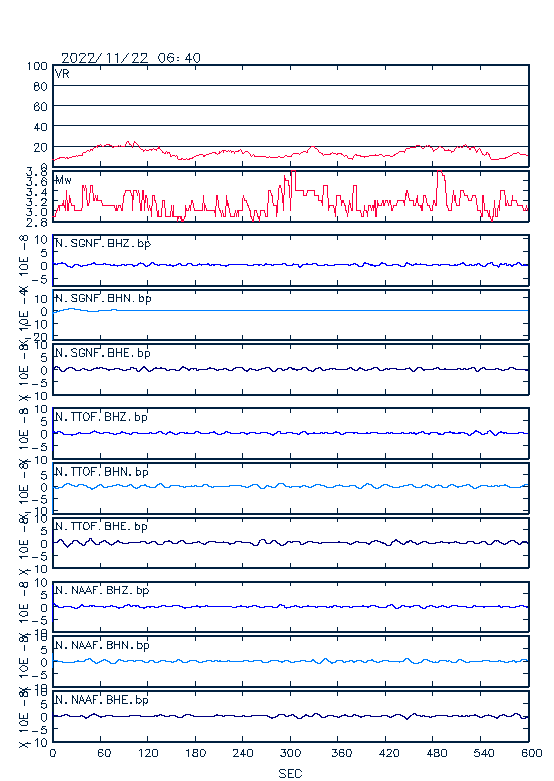
Task: Click the N.SGNF.BHN.bp trace label
Action: pyautogui.click(x=103, y=298)
